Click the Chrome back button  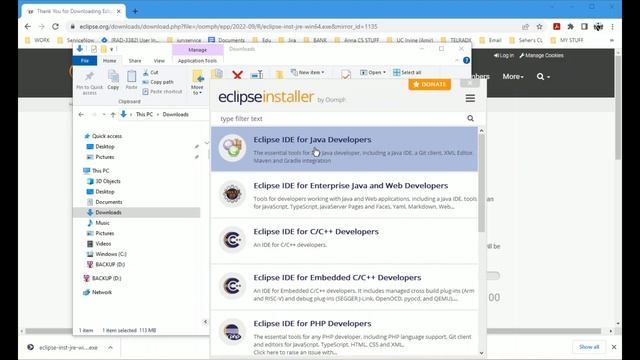(x=28, y=27)
